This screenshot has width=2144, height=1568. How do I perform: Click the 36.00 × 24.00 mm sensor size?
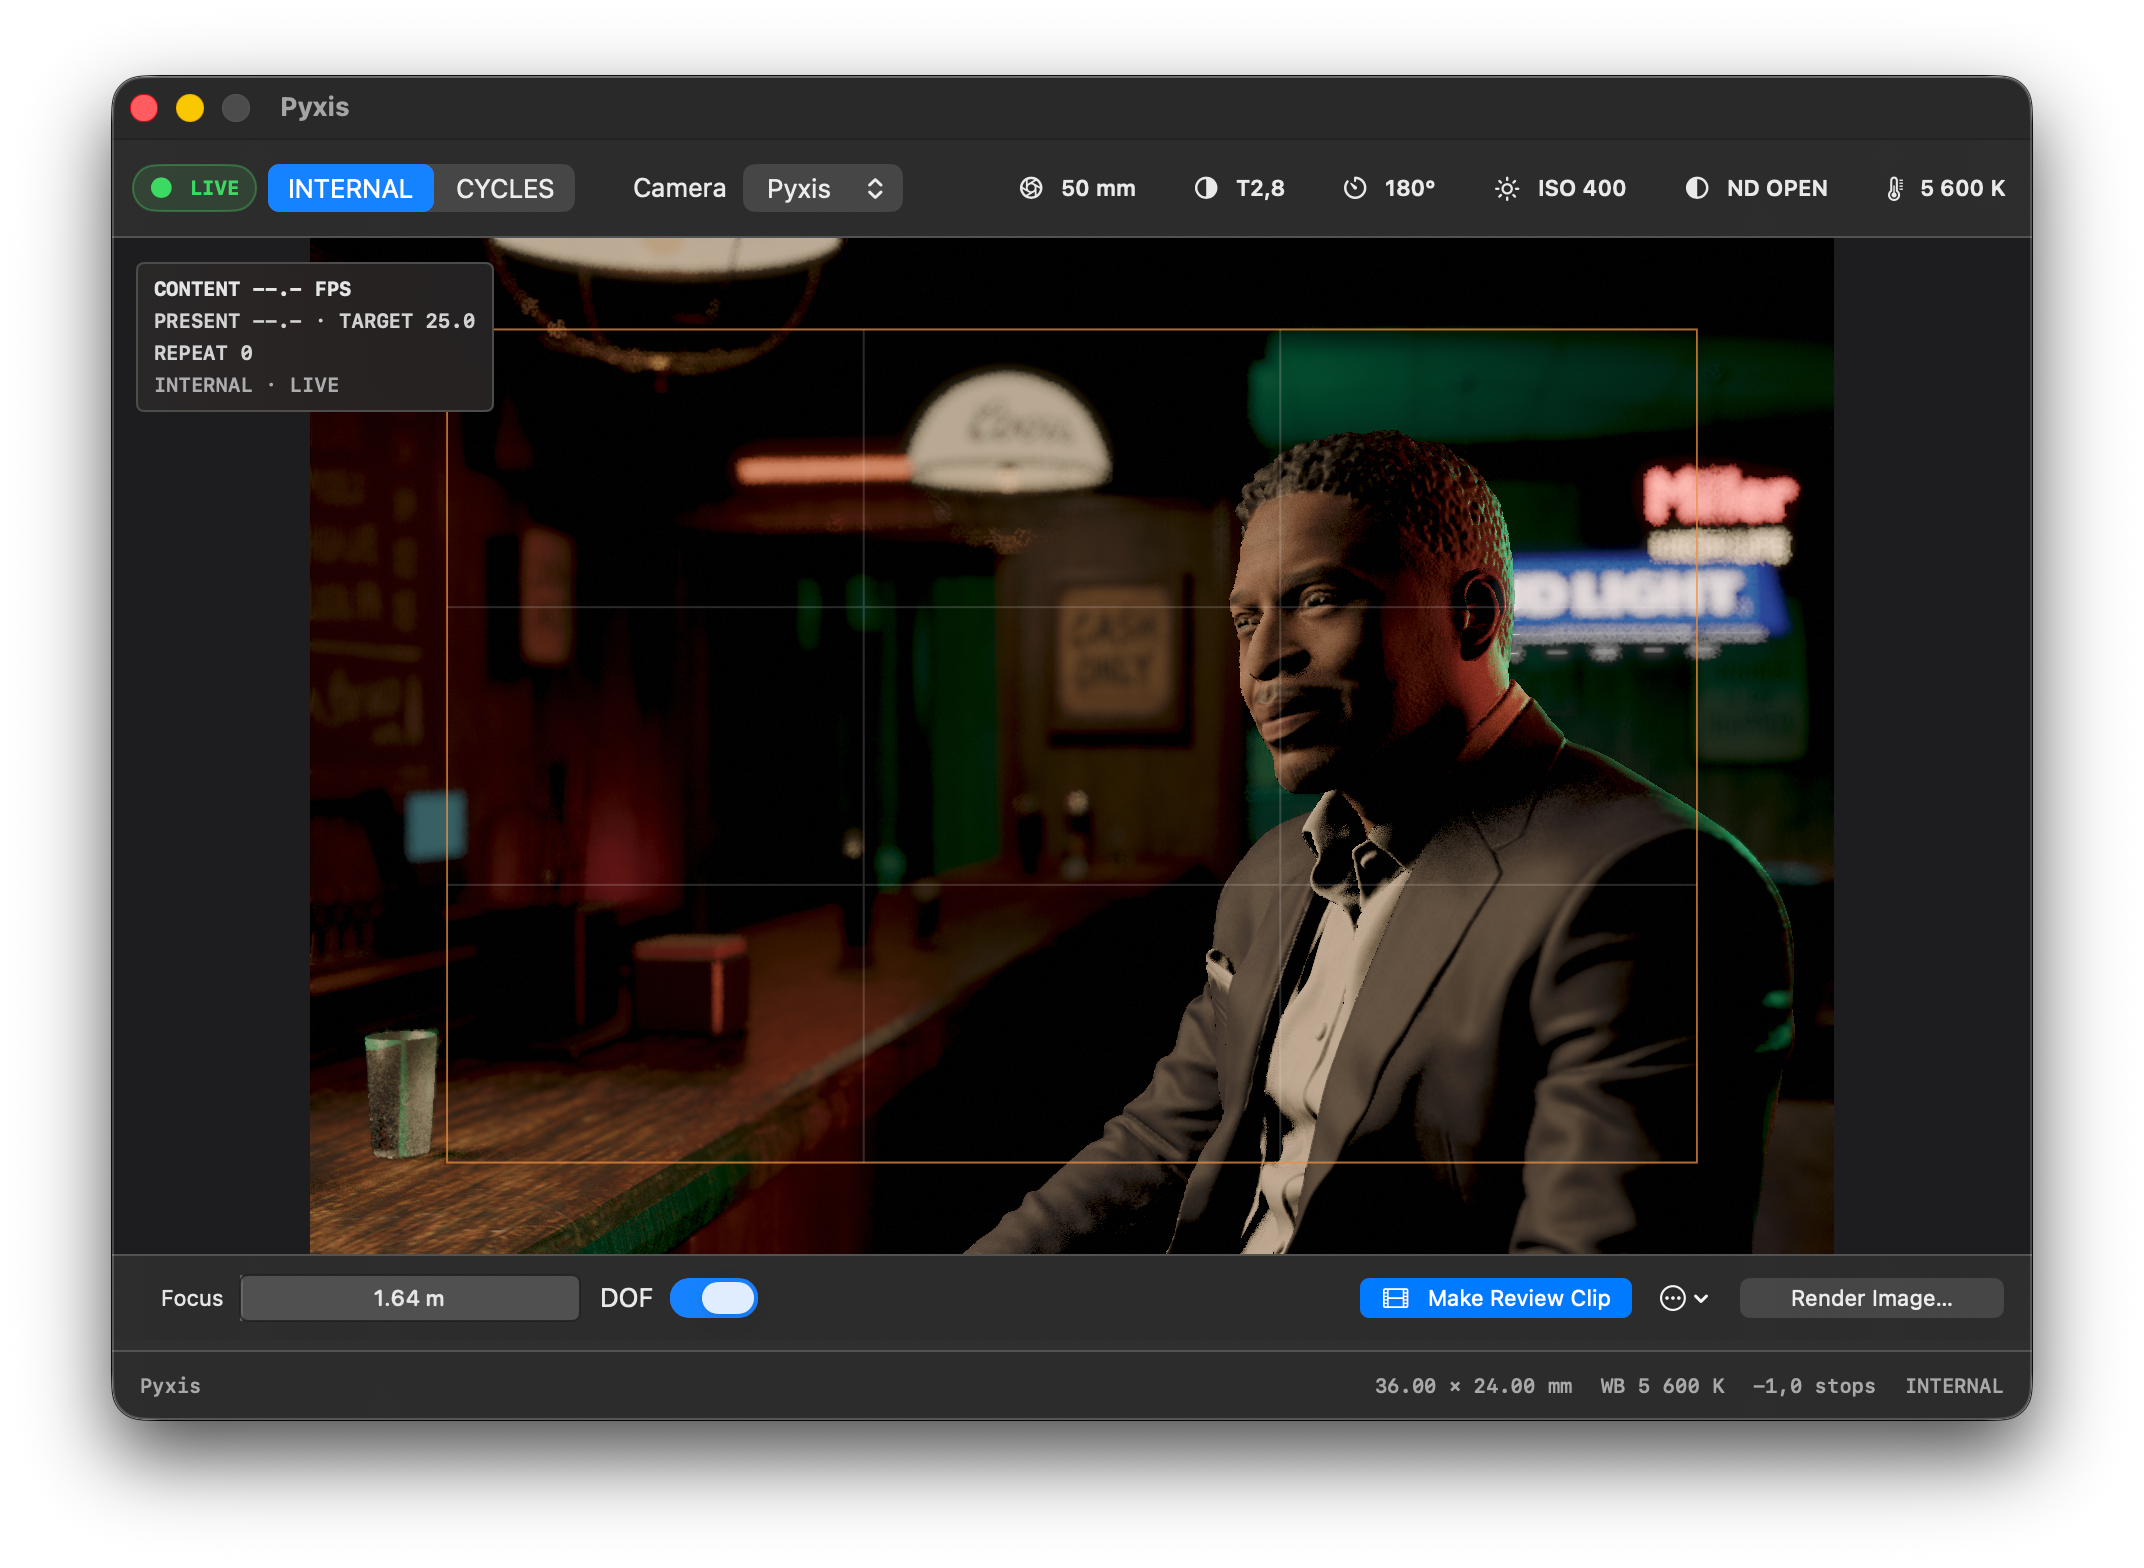[x=1473, y=1386]
